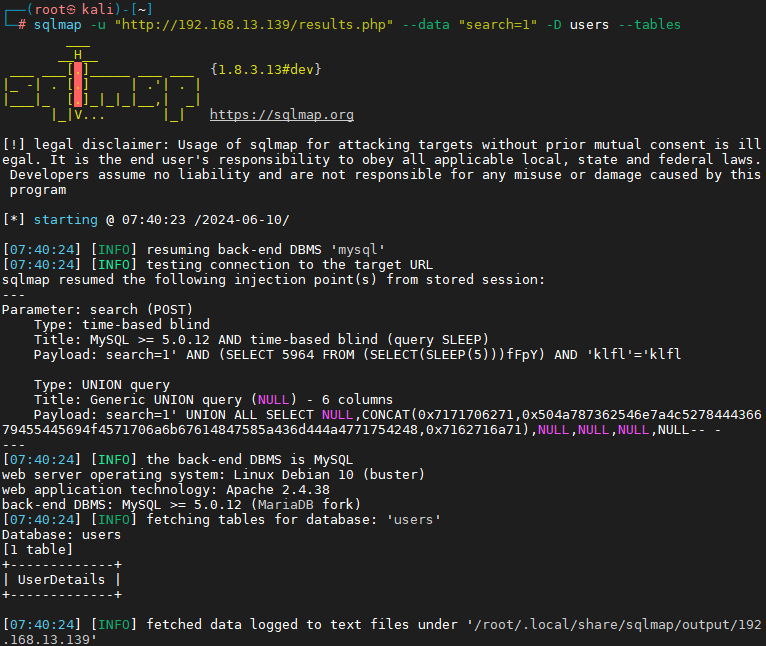Click 'back-end DBMS: MySQL >= 5.0.12 (MariaDB fork)' line
The width and height of the screenshot is (766, 646).
(181, 505)
